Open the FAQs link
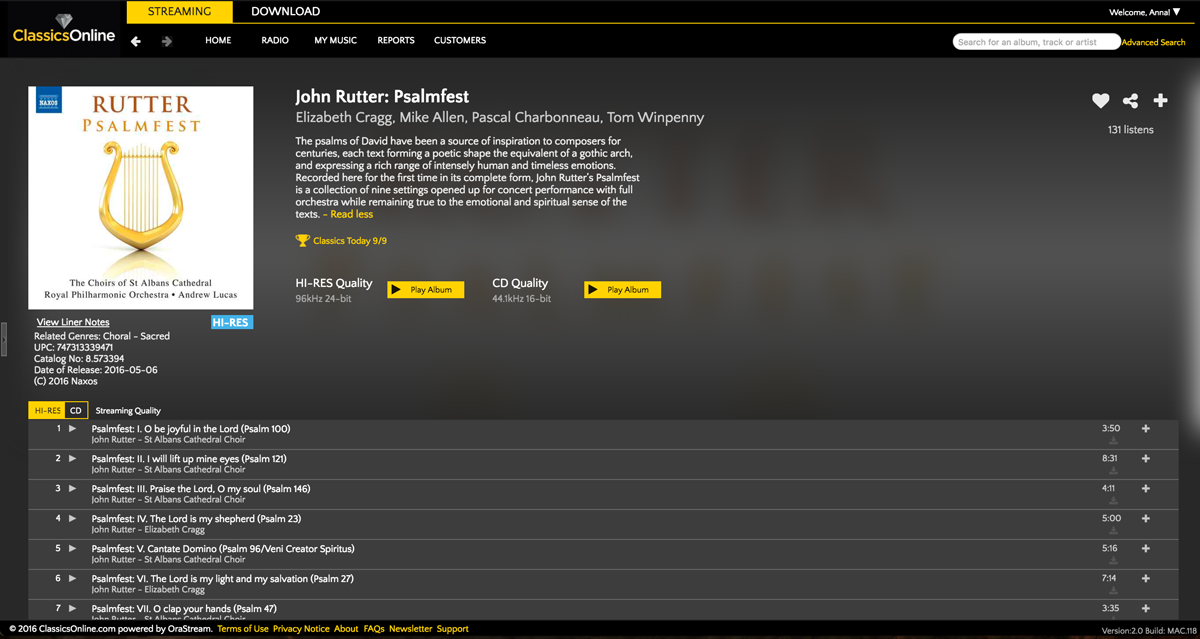 [x=374, y=629]
